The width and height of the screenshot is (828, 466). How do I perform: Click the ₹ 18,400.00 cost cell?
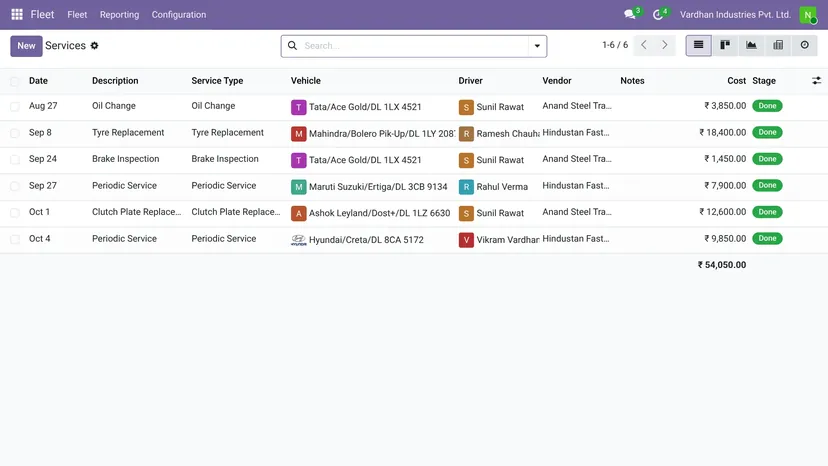[722, 133]
